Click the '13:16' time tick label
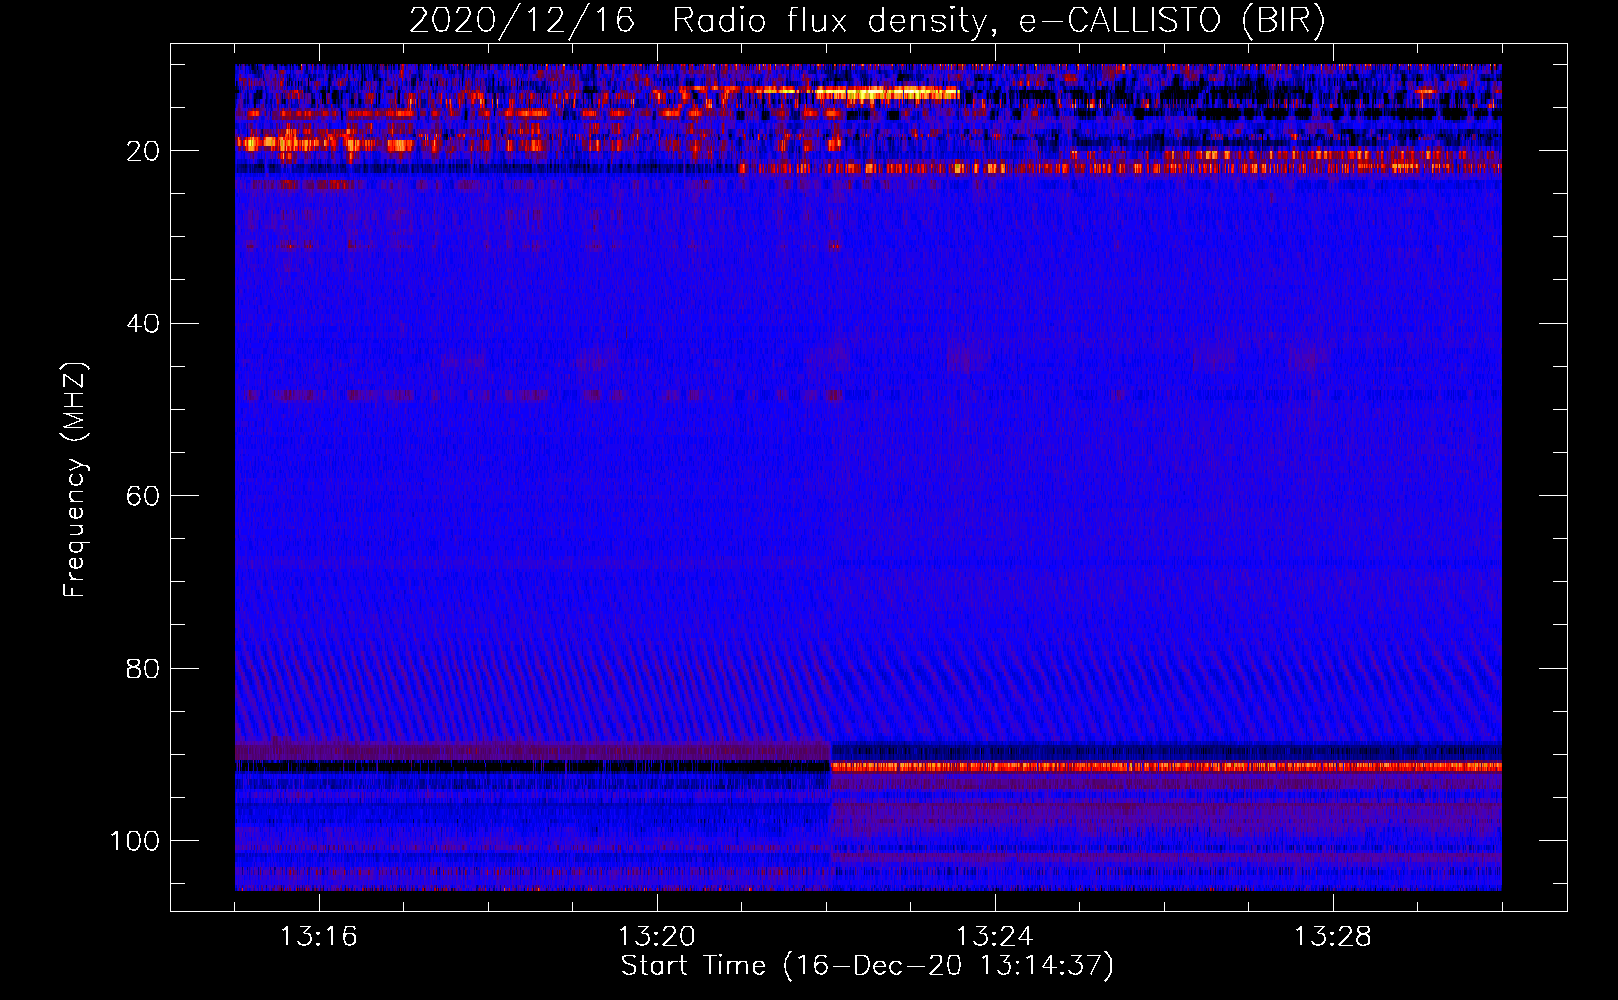This screenshot has width=1618, height=1000. coord(318,937)
